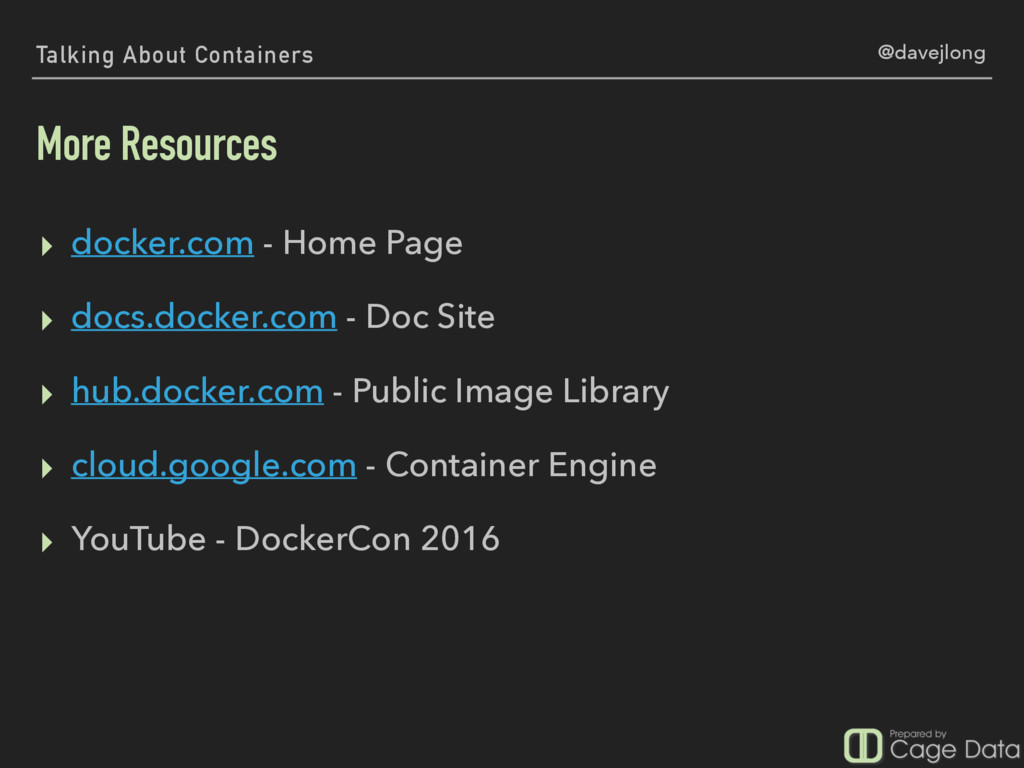The height and width of the screenshot is (768, 1024).
Task: Click the "- Public Image Library" description
Action: pyautogui.click(x=501, y=392)
